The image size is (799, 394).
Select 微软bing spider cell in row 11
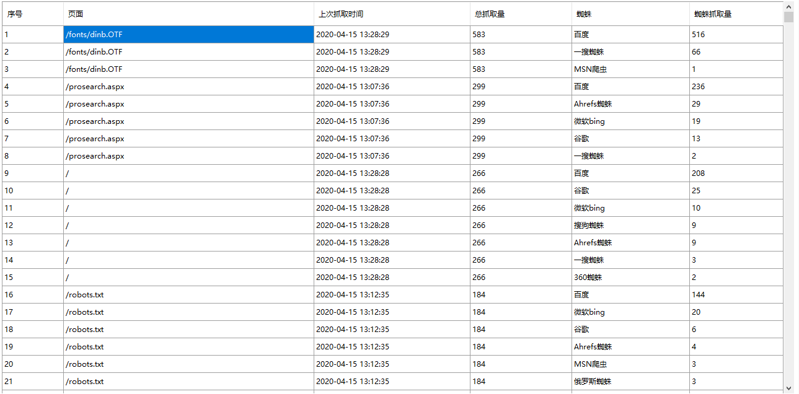[630, 208]
